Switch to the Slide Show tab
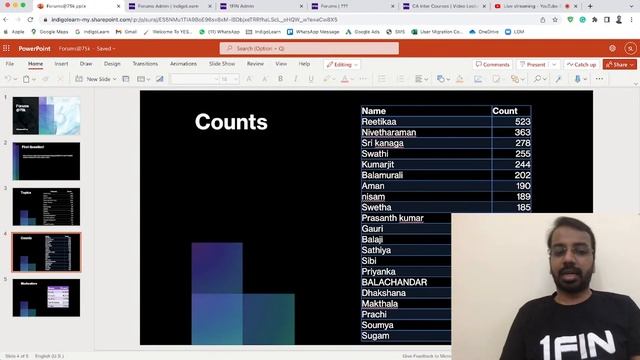 (222, 64)
